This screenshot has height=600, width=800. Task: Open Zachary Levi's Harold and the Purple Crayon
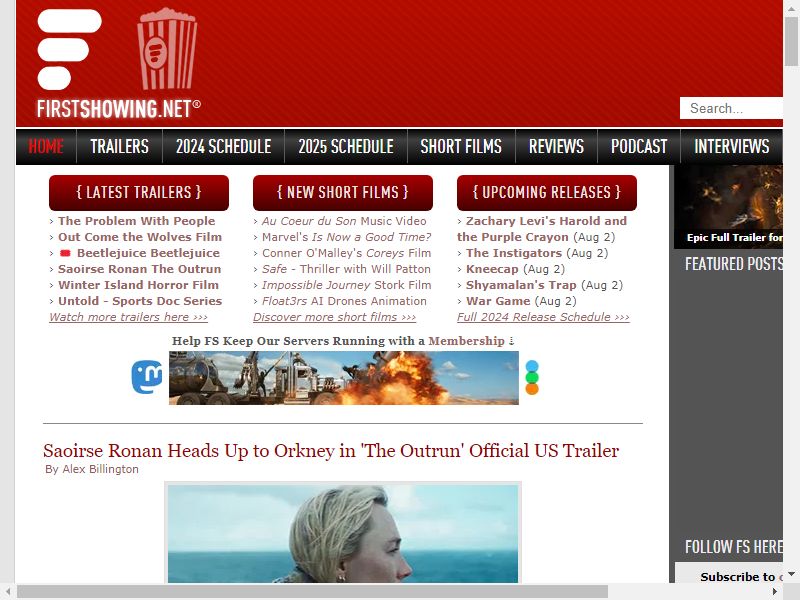coord(542,229)
